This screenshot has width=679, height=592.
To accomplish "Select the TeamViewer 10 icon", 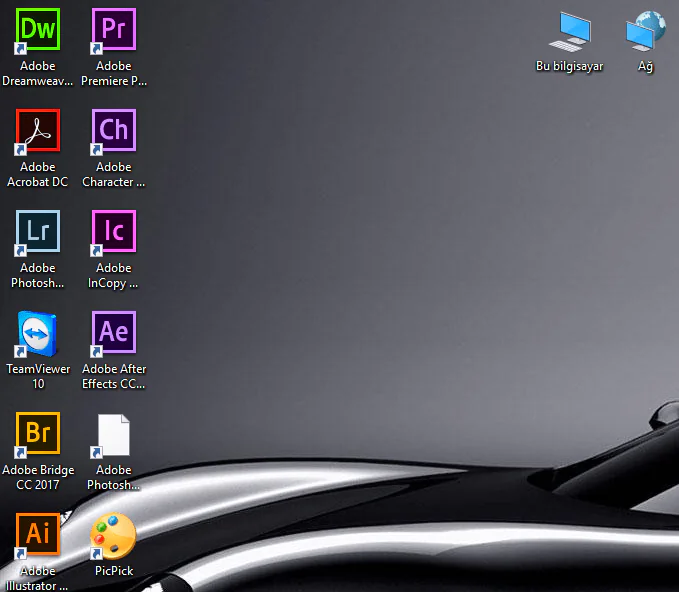I will [38, 333].
